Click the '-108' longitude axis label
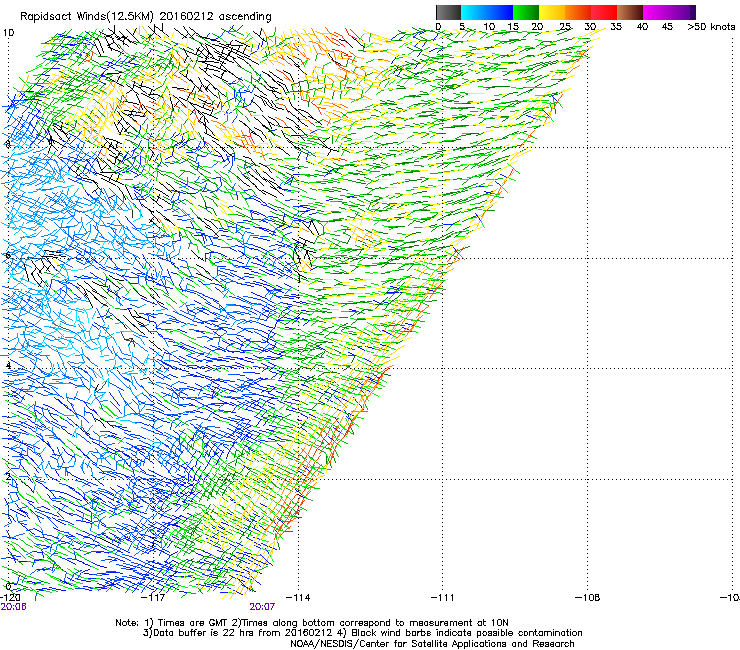This screenshot has height=650, width=740. [588, 598]
